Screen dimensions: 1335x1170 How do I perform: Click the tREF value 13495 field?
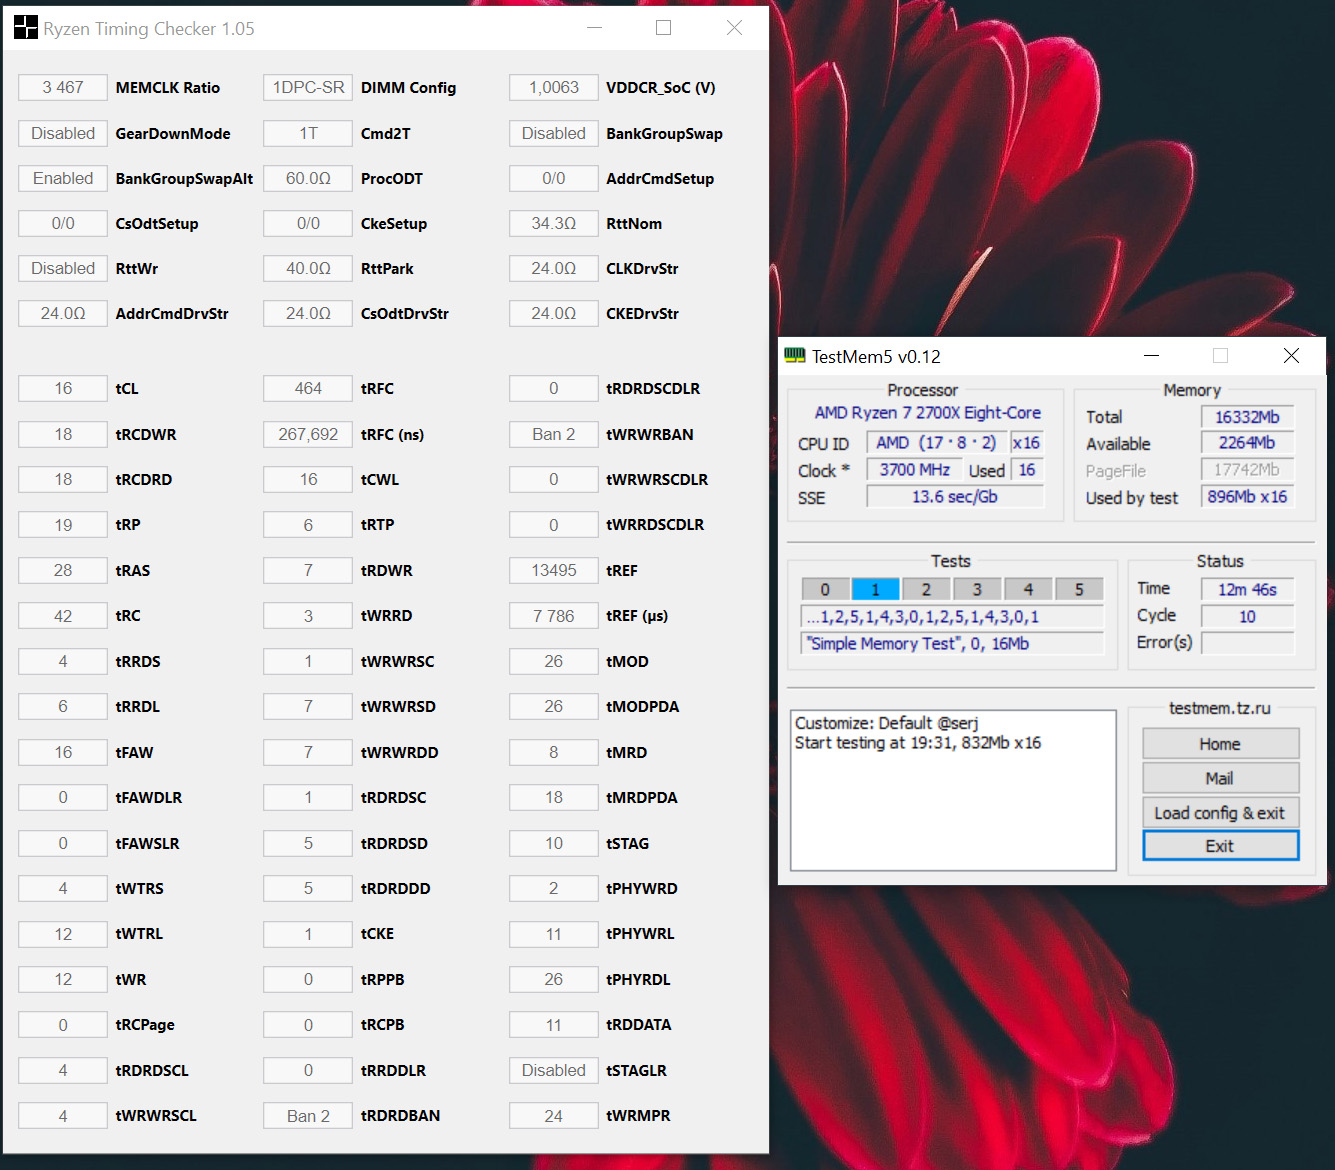(x=554, y=570)
